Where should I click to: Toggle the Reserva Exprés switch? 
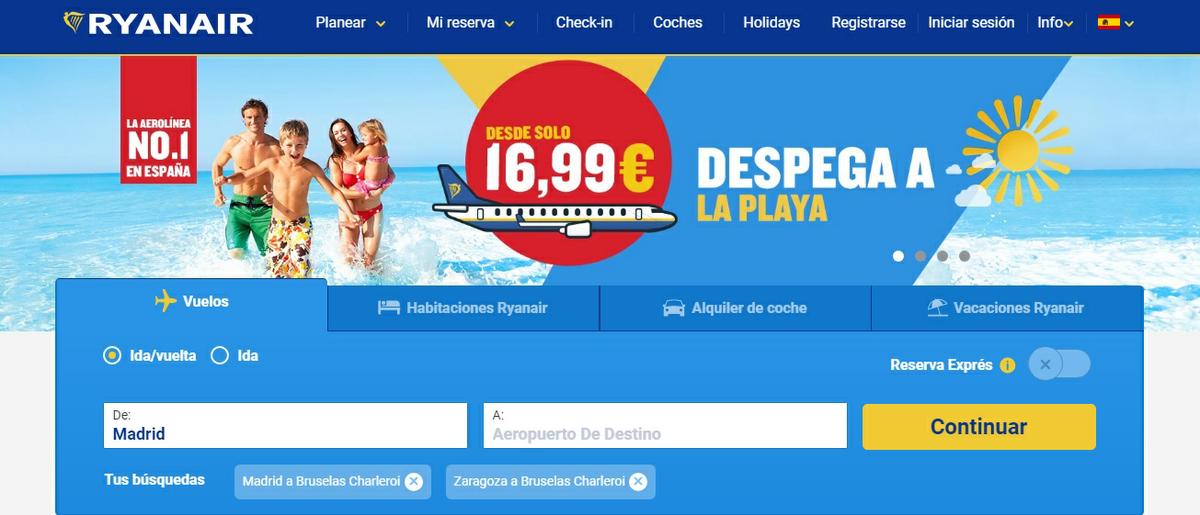[1060, 364]
